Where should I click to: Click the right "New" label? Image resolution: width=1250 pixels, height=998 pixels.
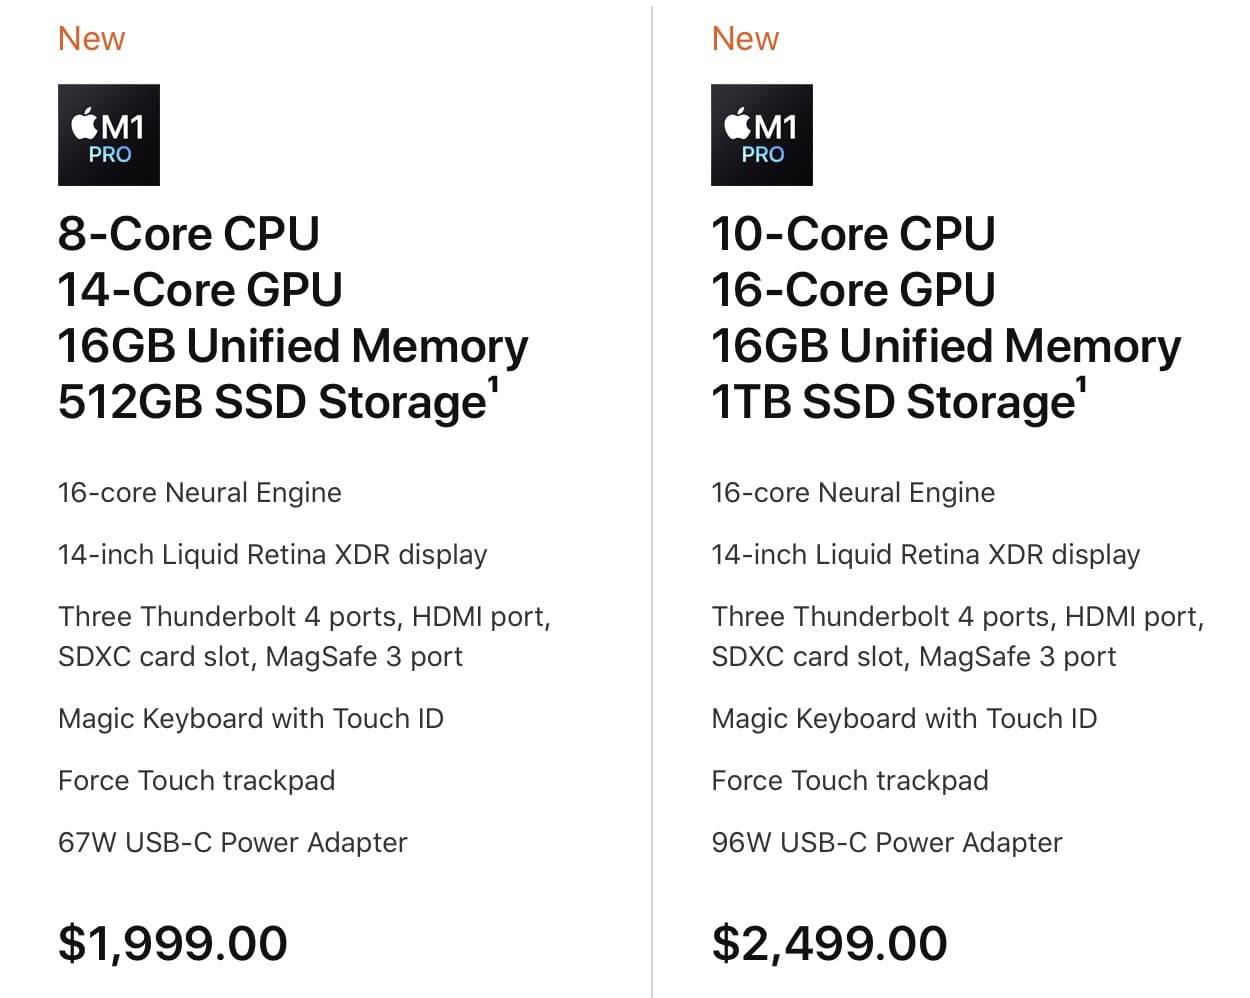tap(745, 39)
